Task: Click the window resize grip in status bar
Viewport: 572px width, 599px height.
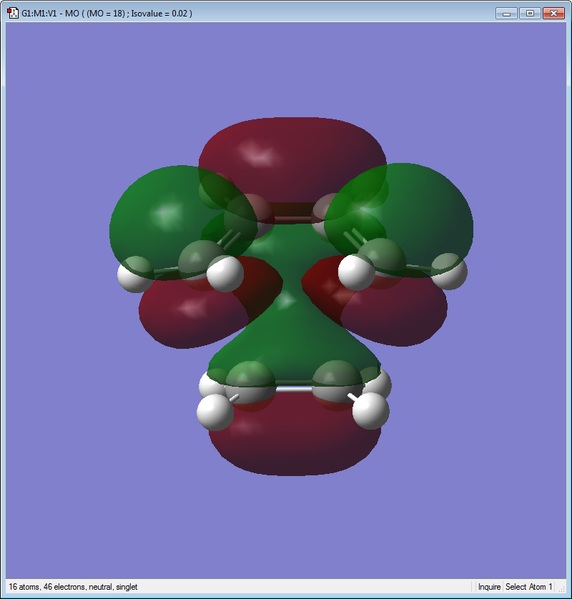Action: coord(561,589)
